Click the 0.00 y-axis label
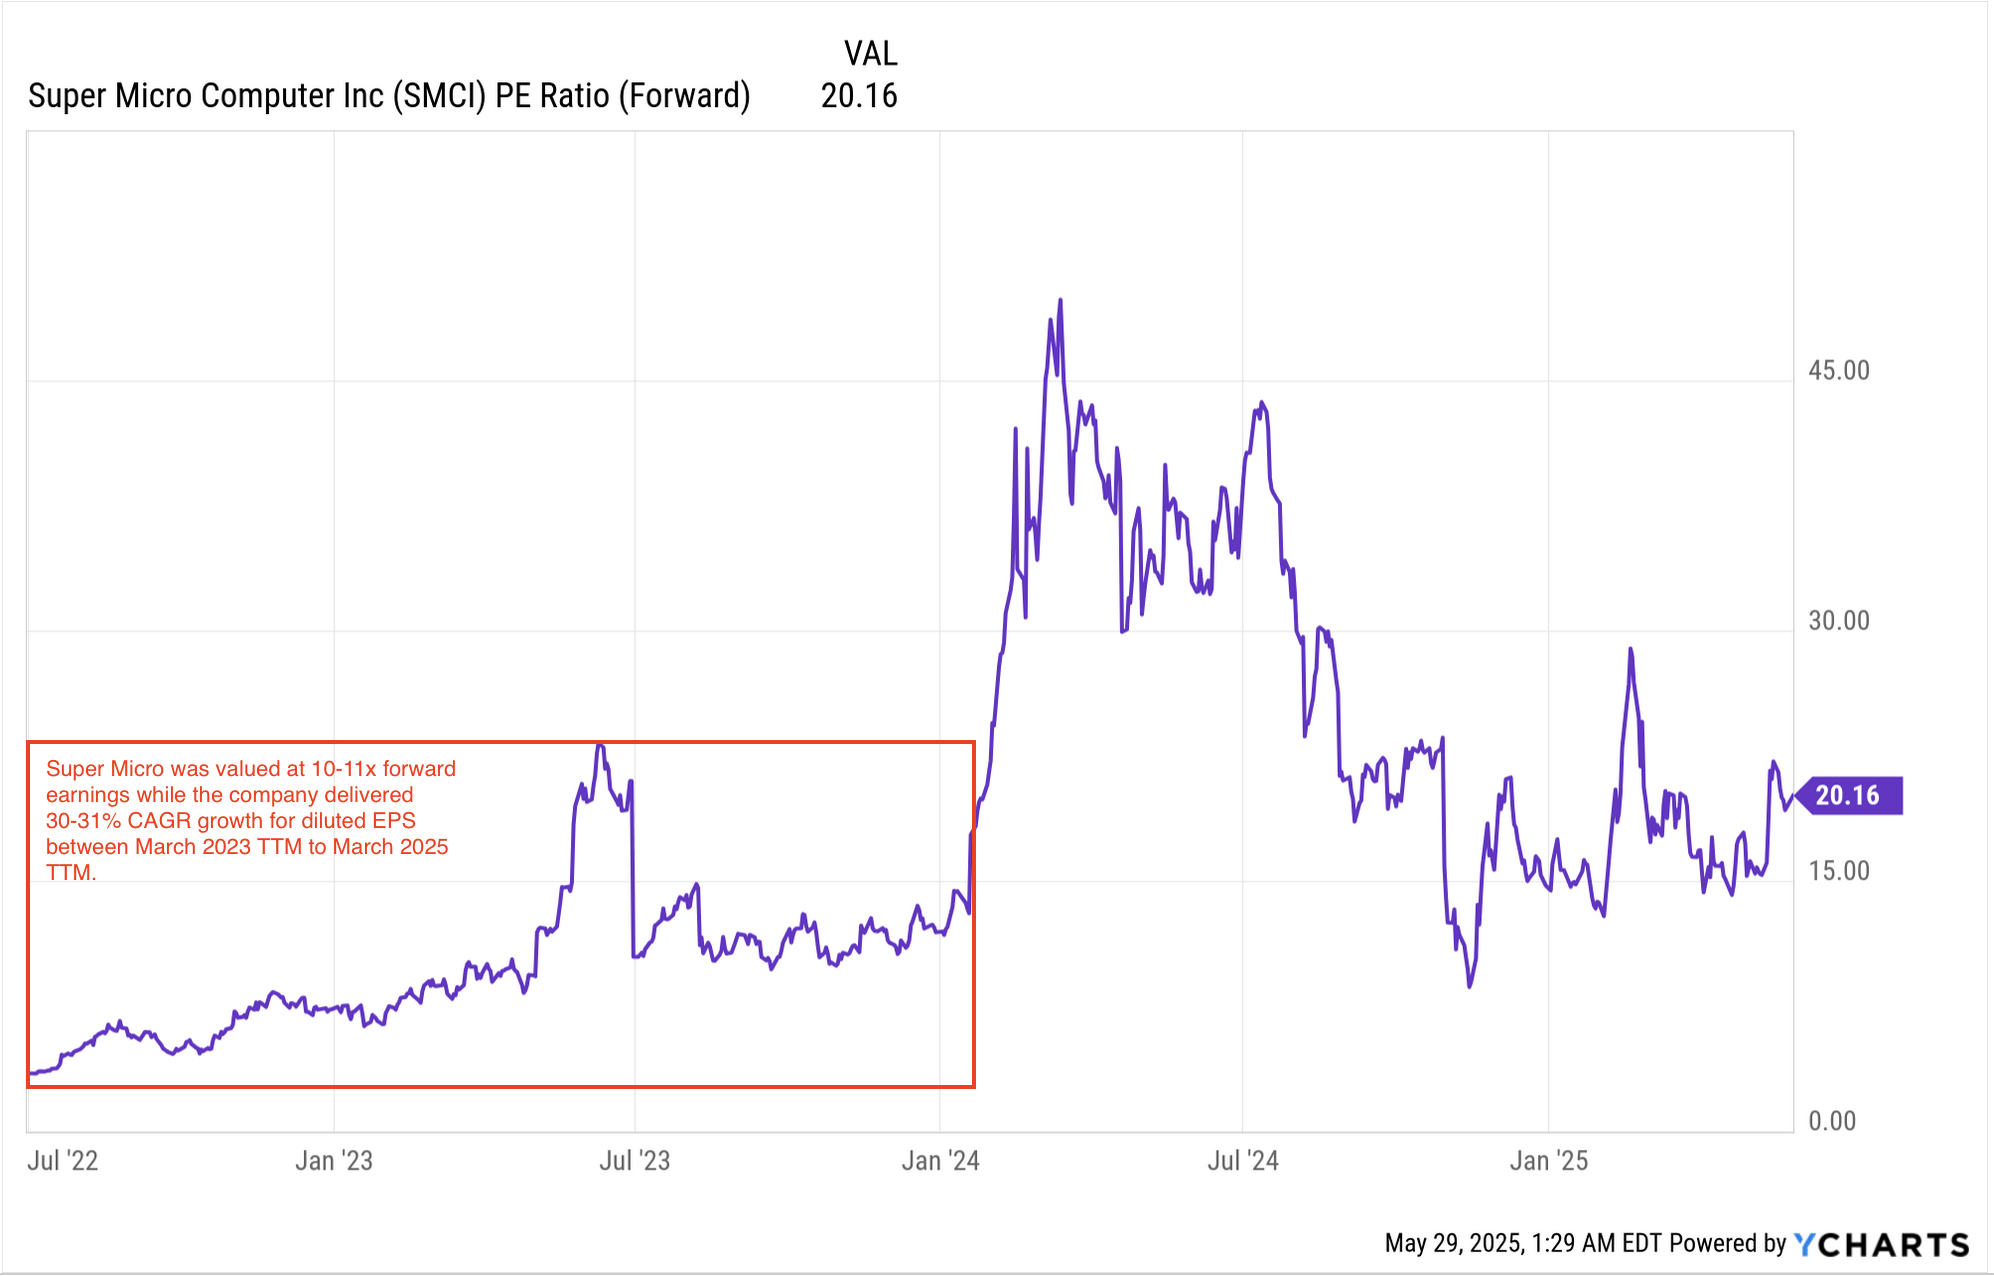This screenshot has width=1994, height=1276. point(1832,1120)
